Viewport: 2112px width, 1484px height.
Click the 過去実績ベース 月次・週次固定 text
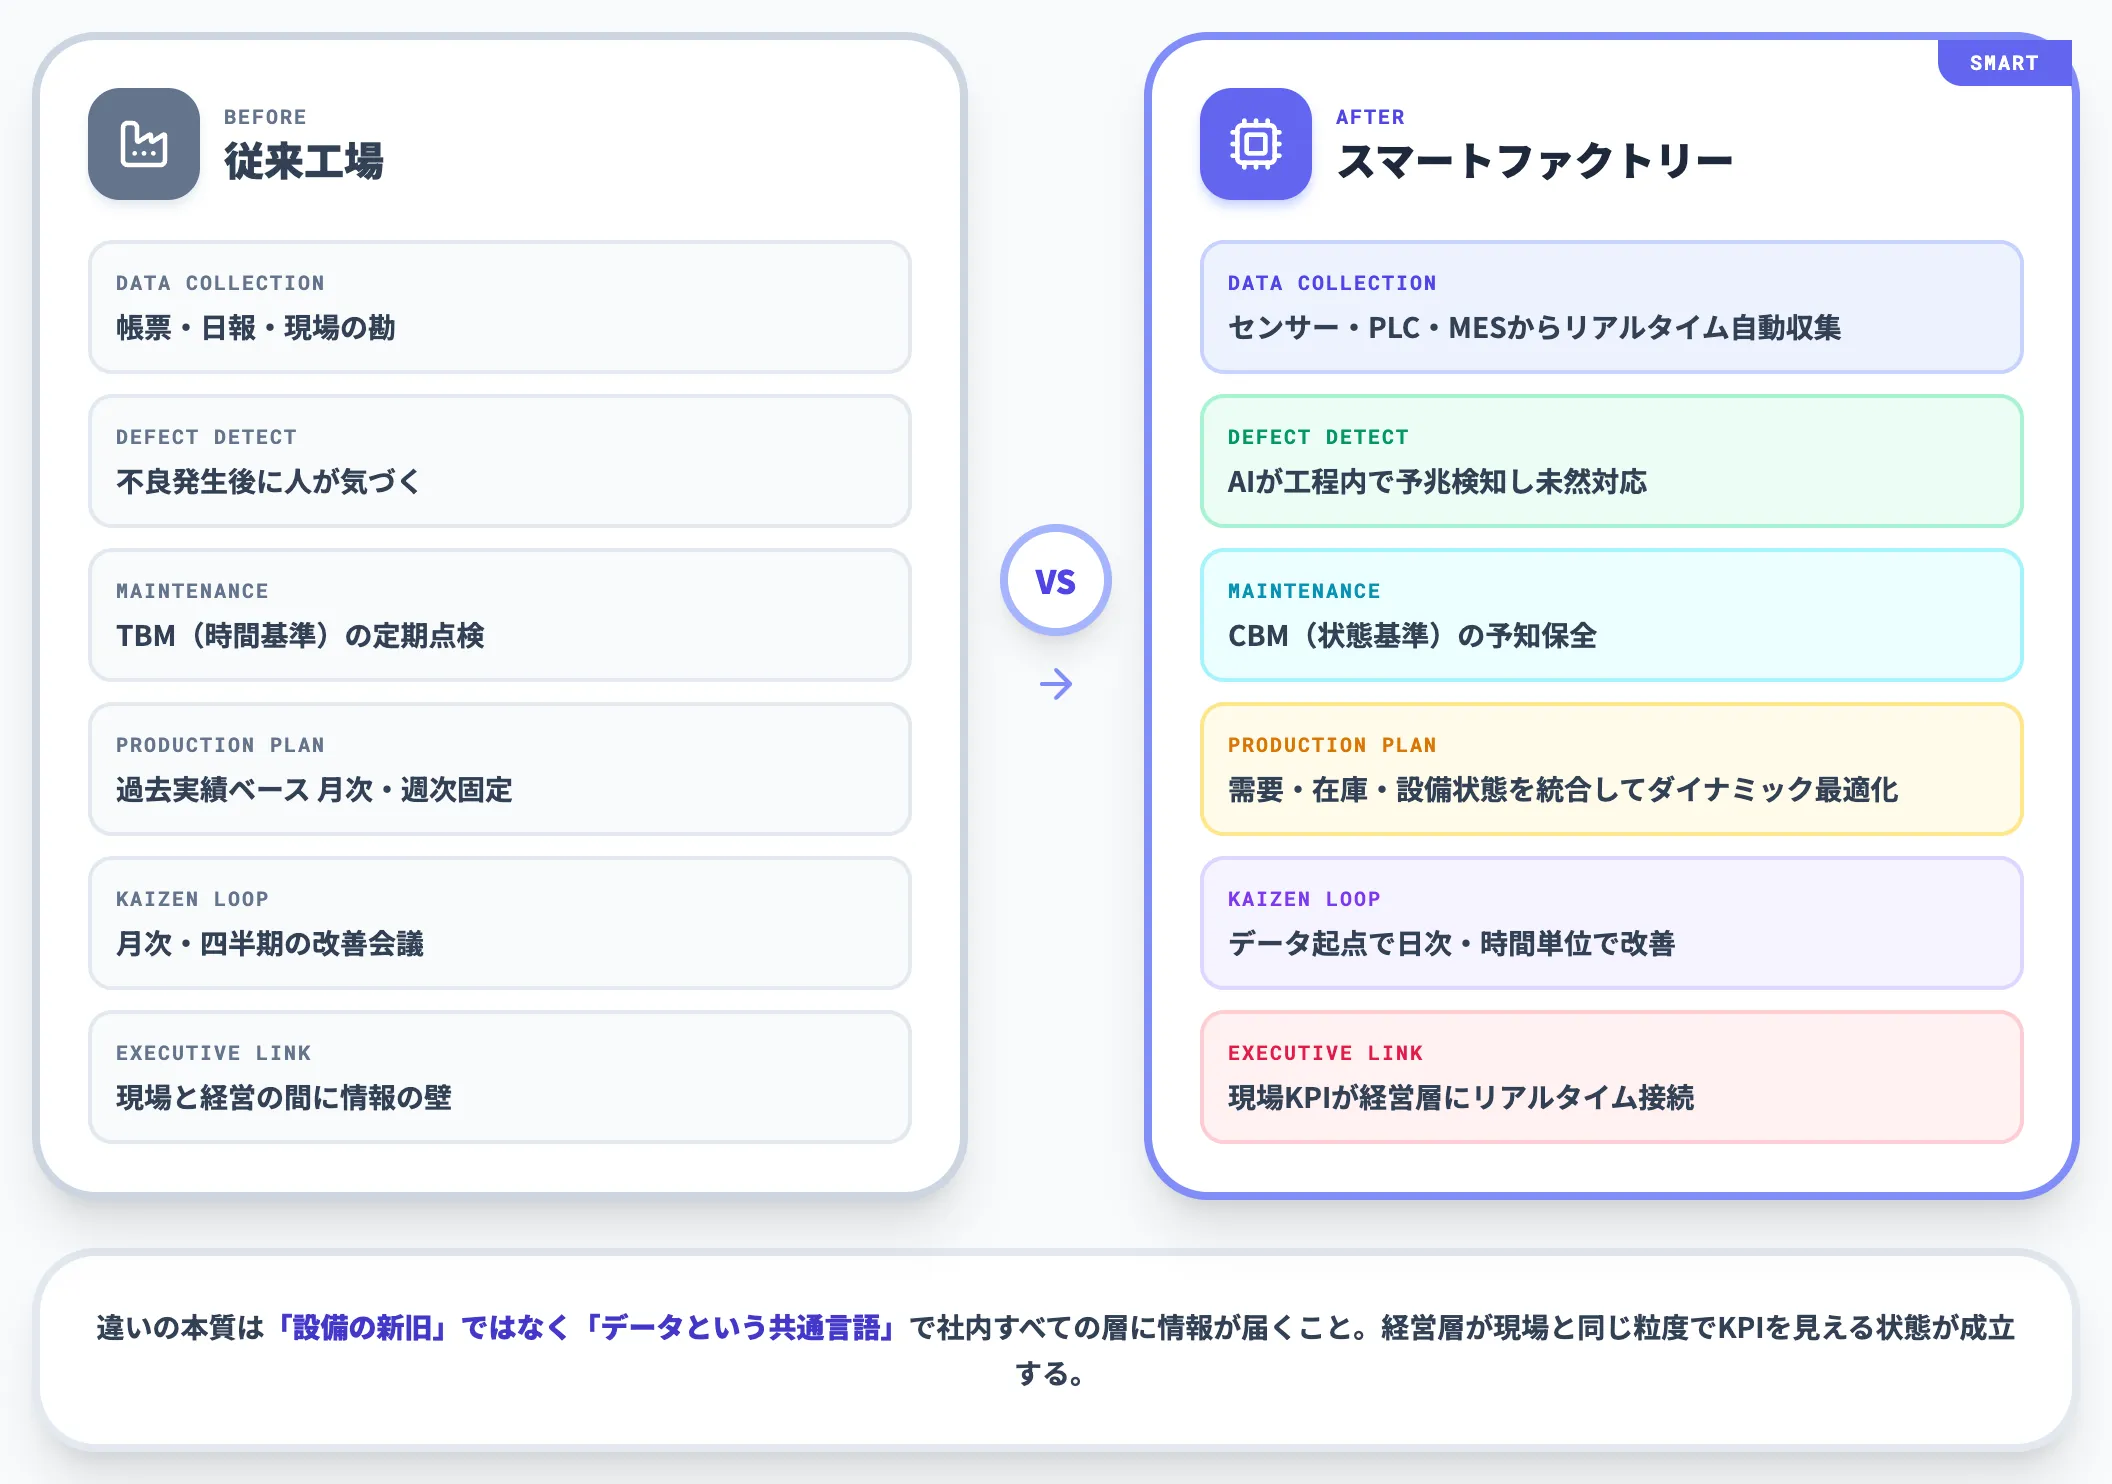point(314,790)
